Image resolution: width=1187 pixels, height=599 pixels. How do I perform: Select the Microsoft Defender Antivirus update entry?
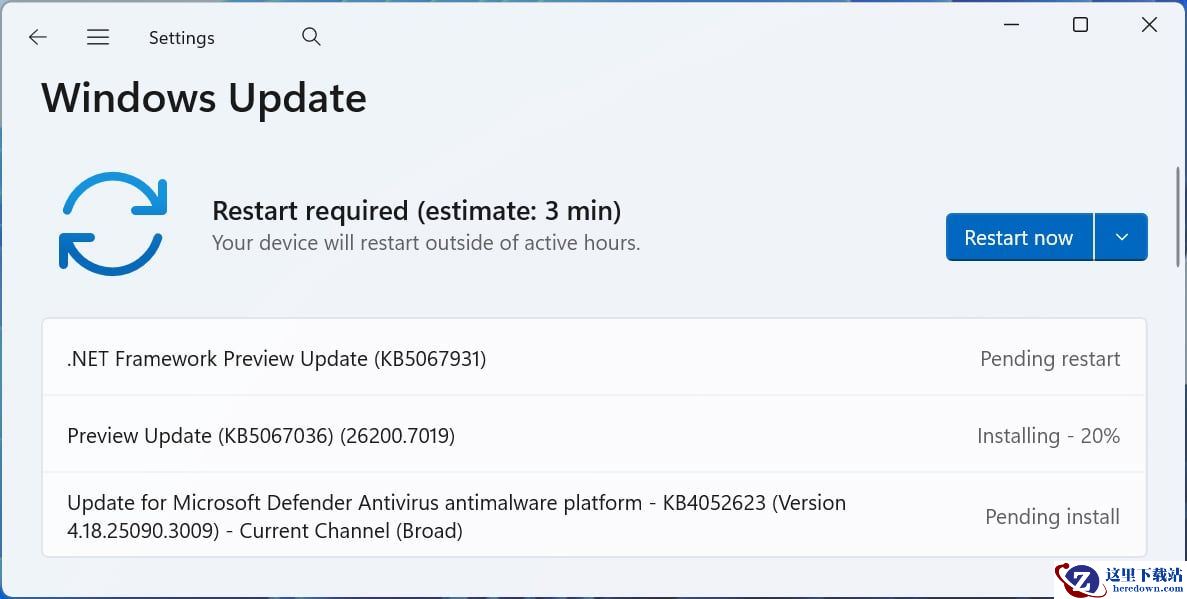pyautogui.click(x=456, y=516)
